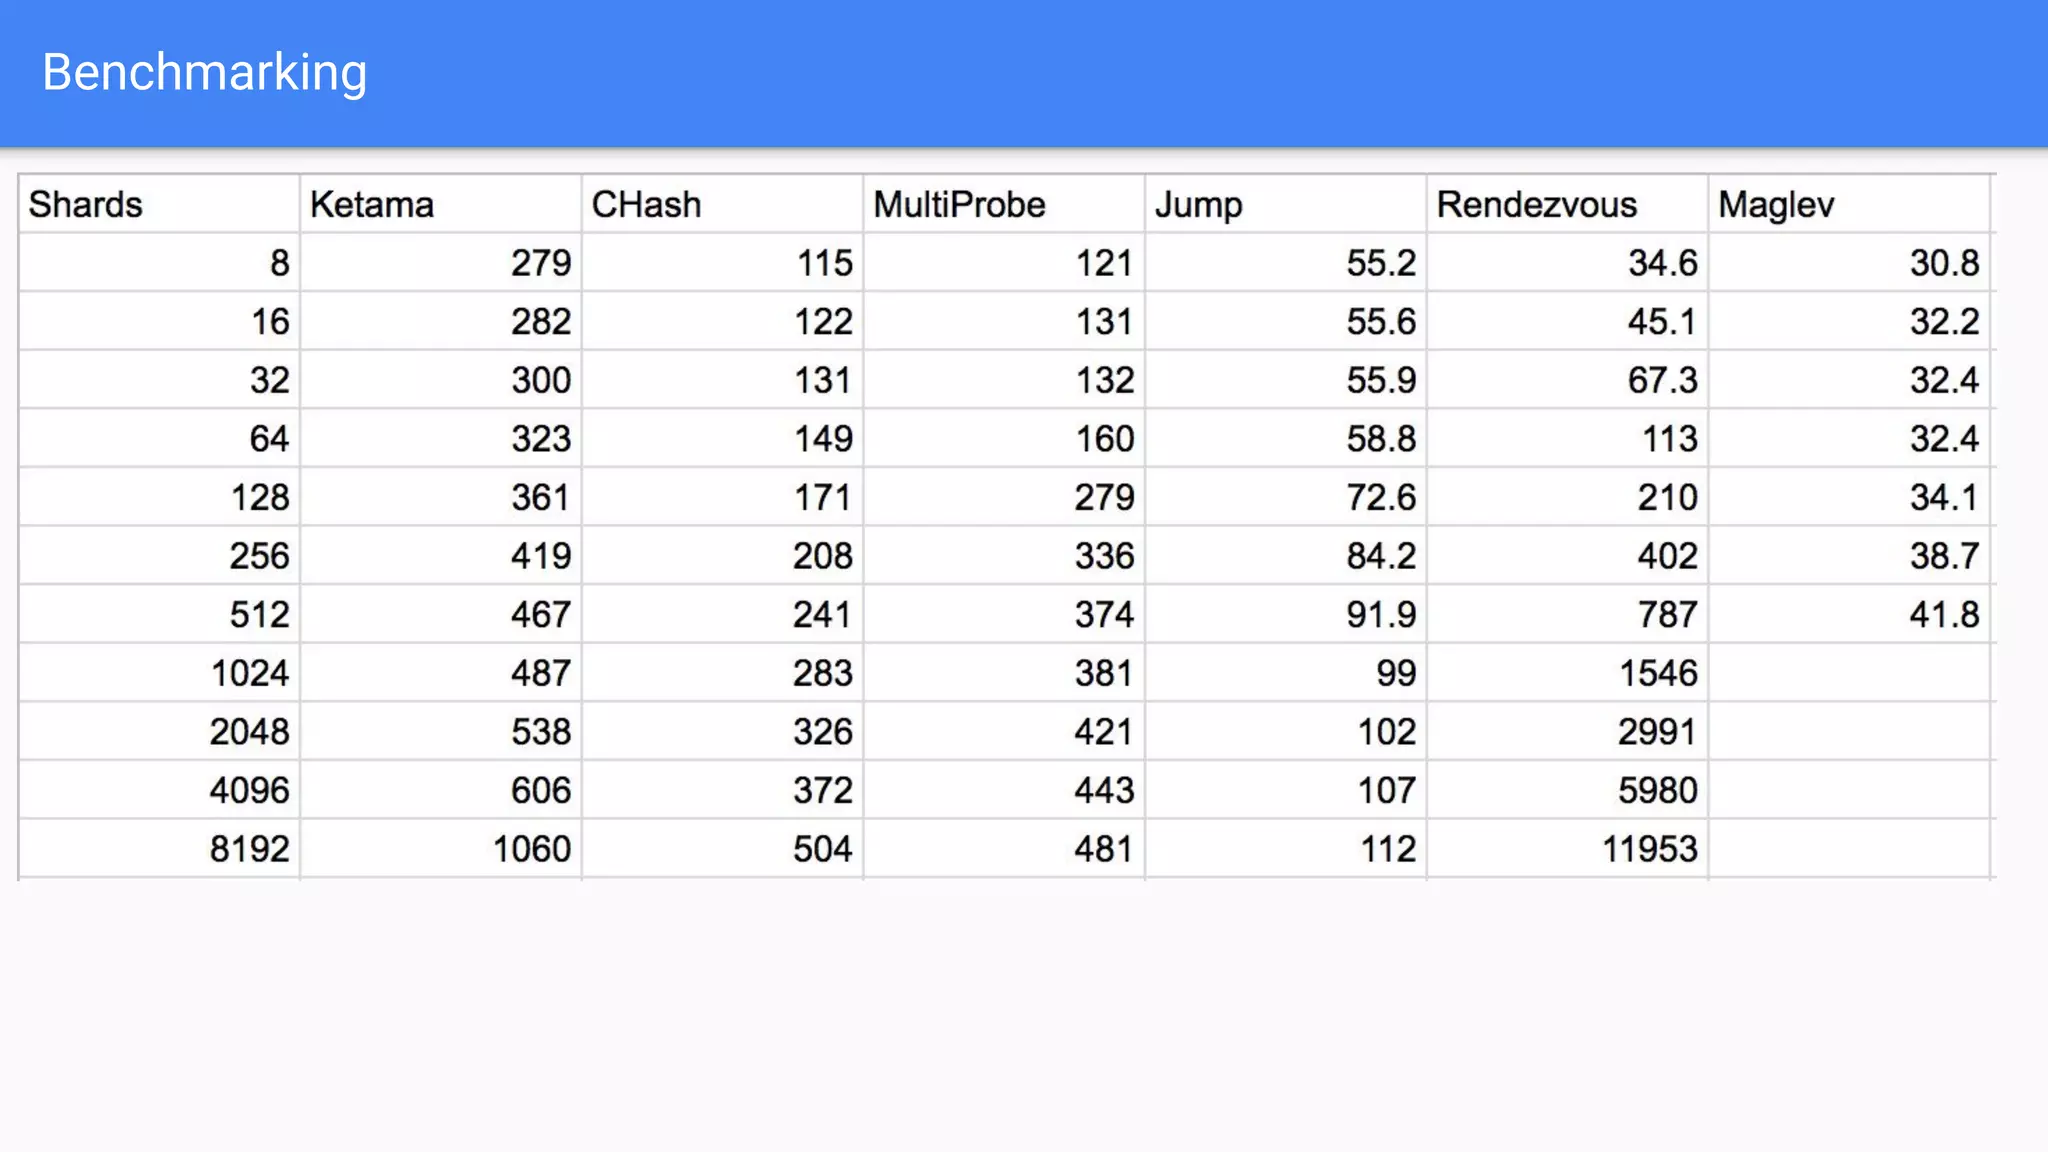Image resolution: width=2048 pixels, height=1152 pixels.
Task: Click the Shards cell with value 256
Action: 159,555
